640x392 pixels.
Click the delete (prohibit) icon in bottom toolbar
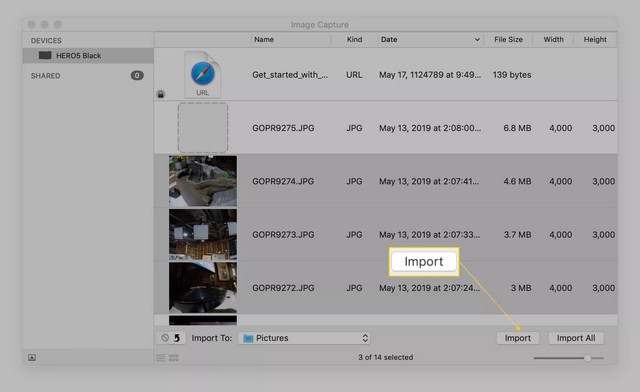click(x=165, y=338)
